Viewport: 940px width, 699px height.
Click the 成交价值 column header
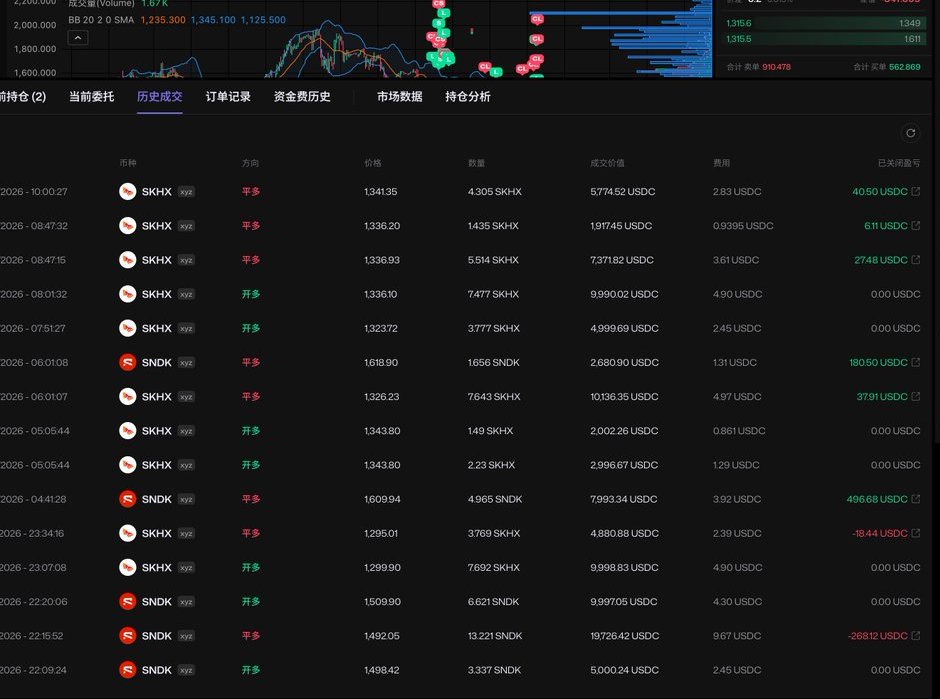607,162
